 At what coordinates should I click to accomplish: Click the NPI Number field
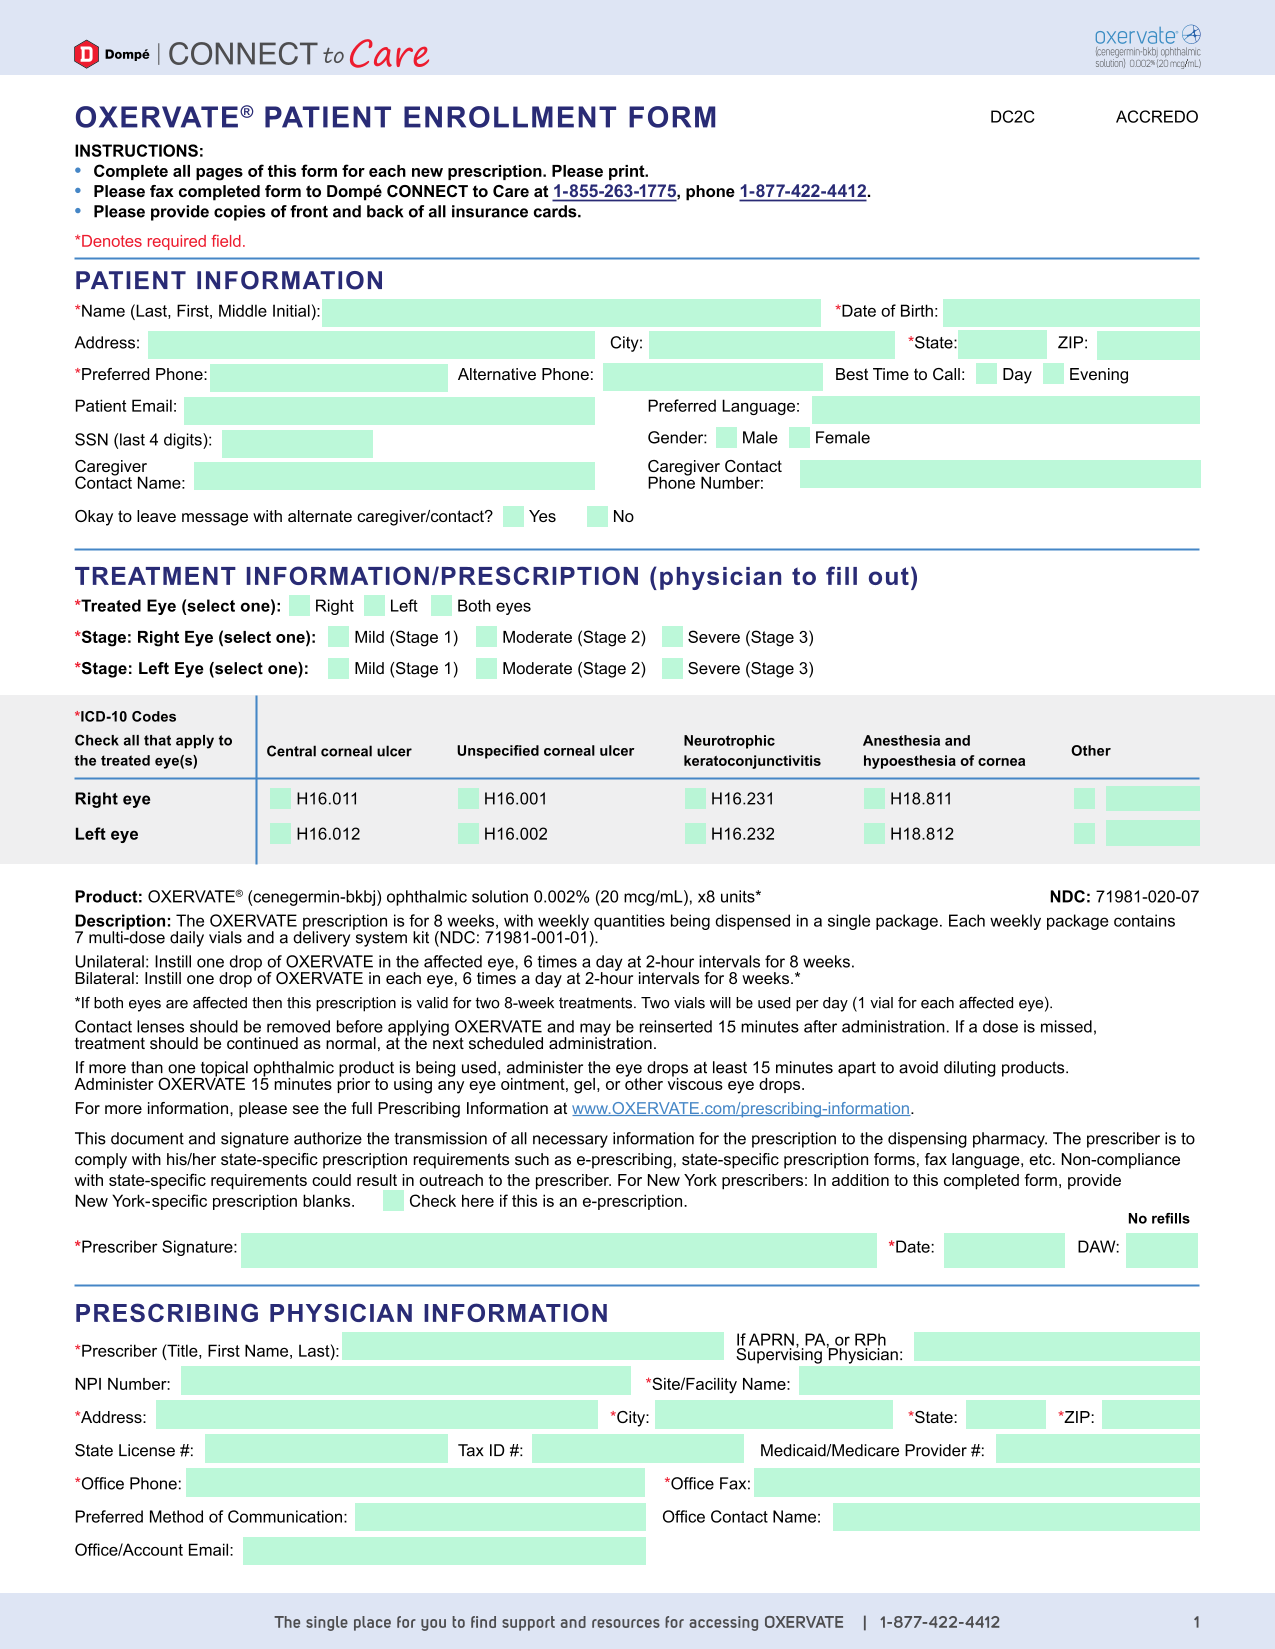(406, 1381)
